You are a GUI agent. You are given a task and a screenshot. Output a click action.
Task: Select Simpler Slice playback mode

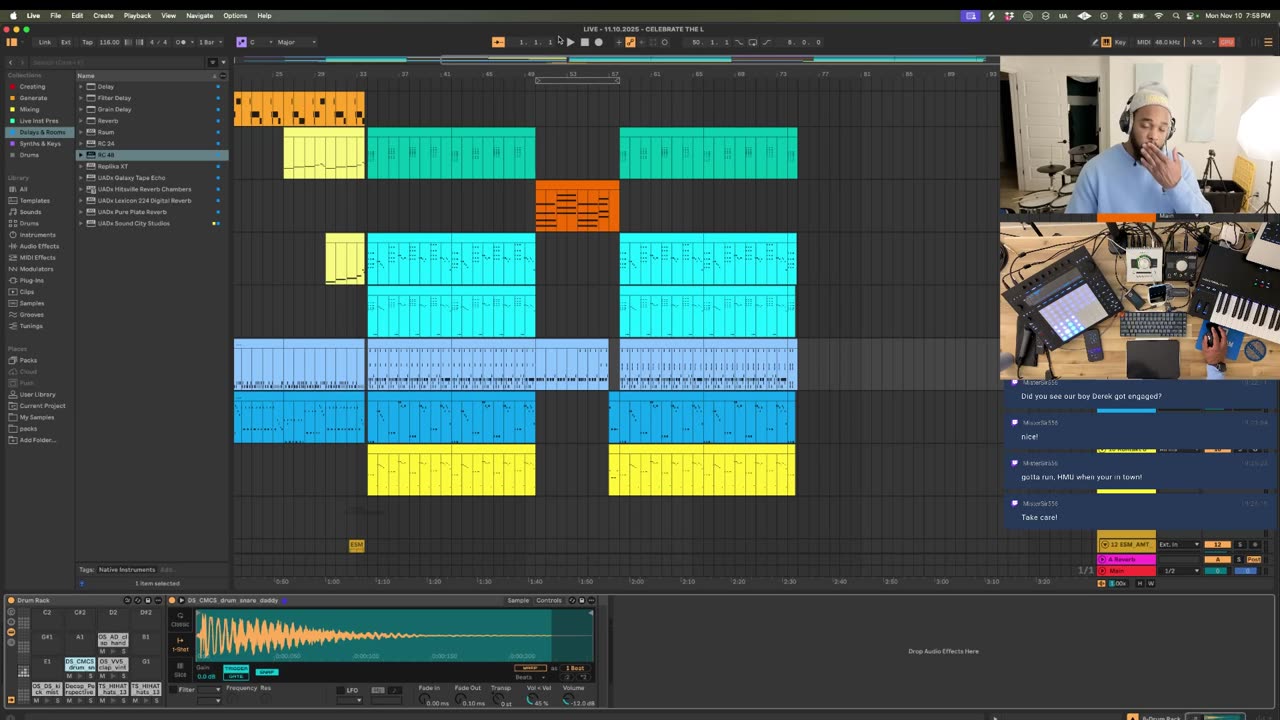coord(180,671)
